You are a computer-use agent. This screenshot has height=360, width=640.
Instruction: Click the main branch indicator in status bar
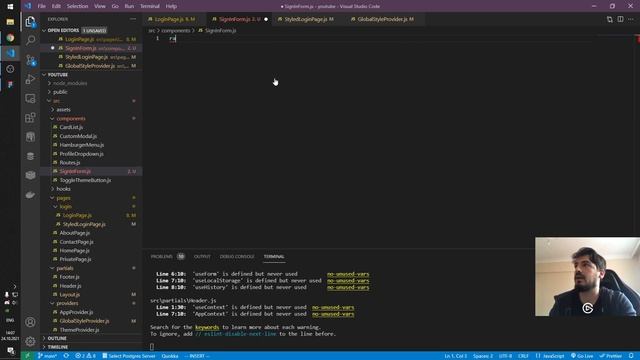tap(47, 356)
